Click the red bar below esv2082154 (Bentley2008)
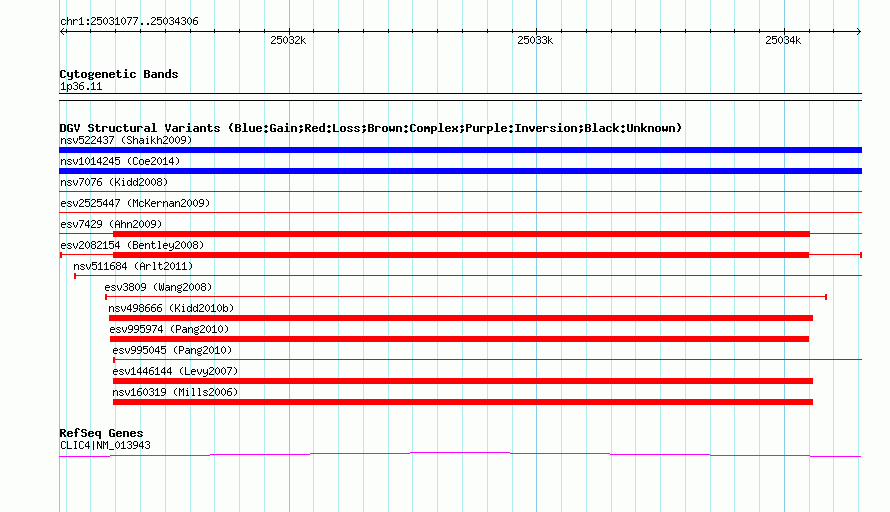 coord(461,255)
